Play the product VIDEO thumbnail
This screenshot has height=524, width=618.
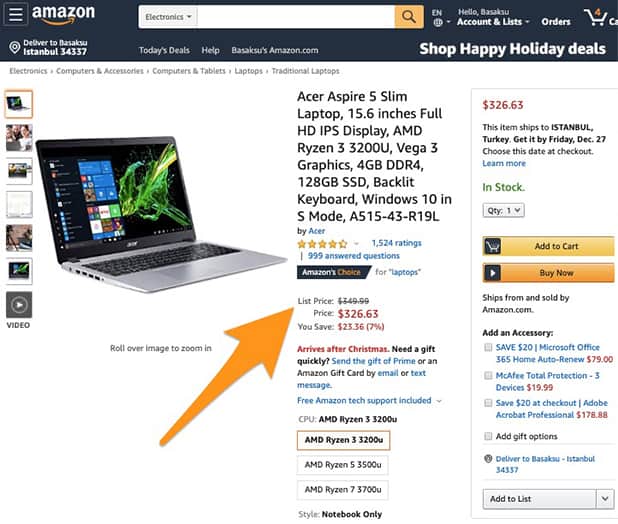tap(19, 305)
